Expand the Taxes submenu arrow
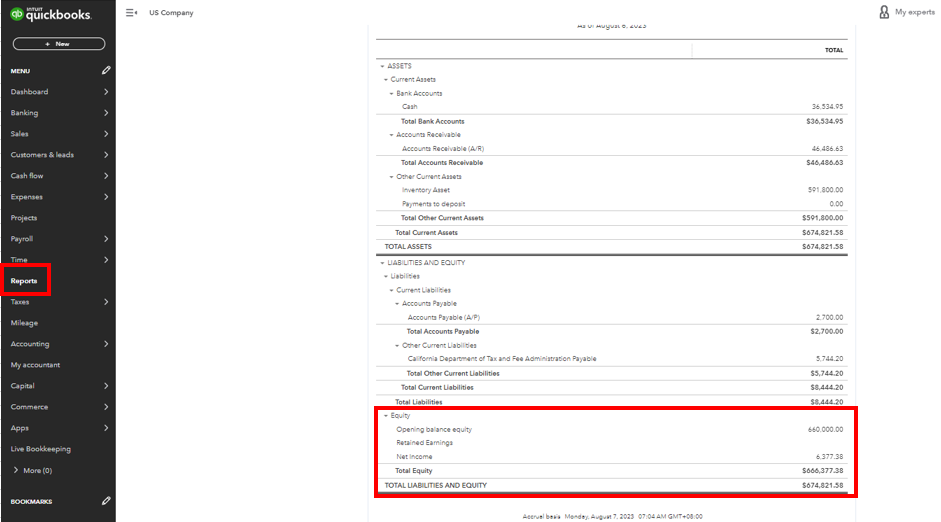 106,302
